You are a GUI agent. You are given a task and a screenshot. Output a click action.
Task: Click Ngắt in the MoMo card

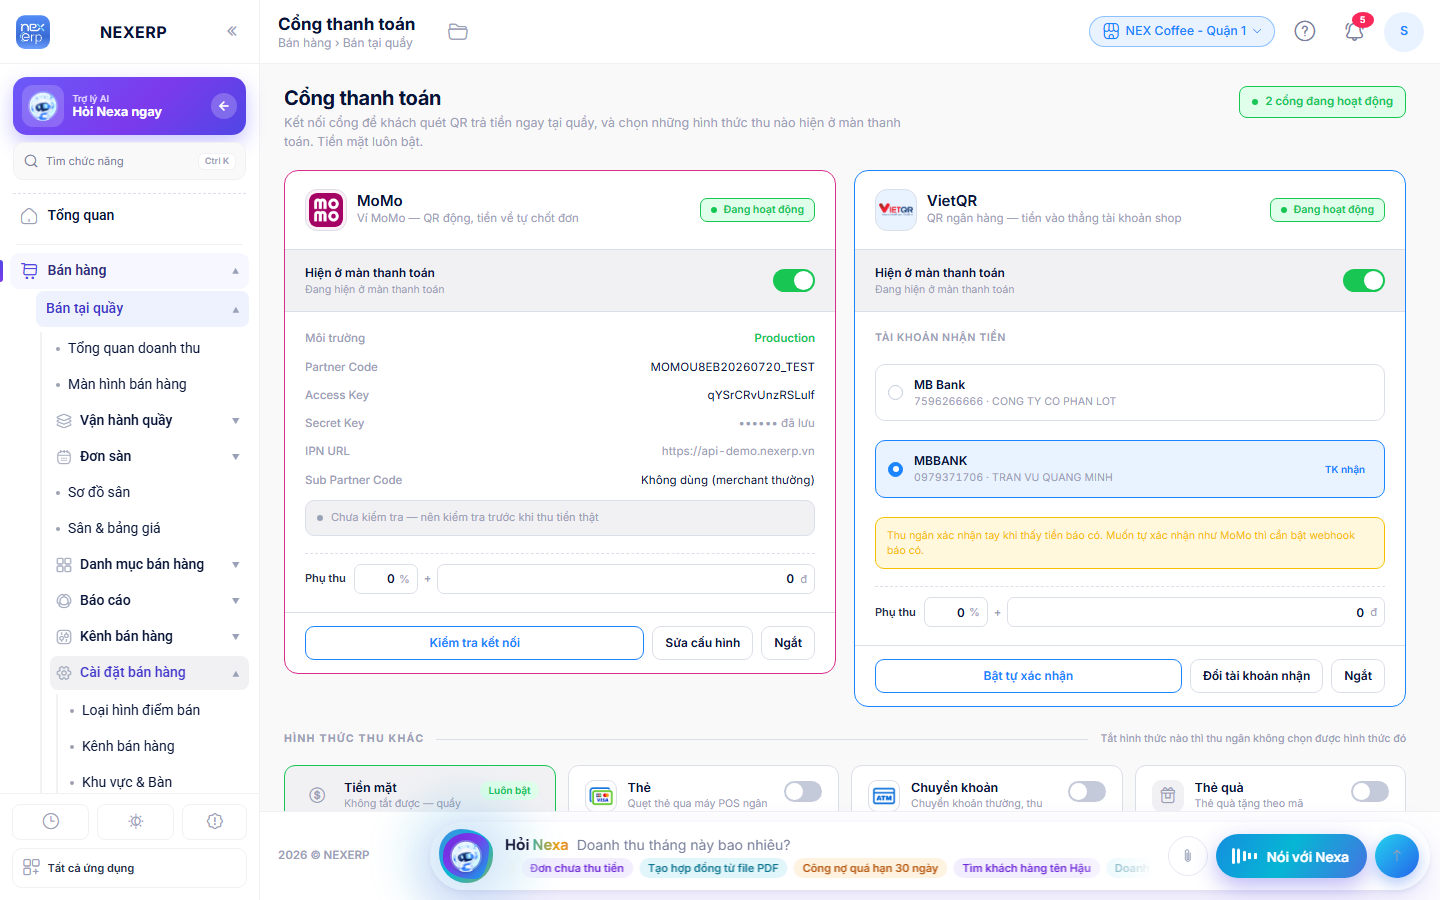788,643
